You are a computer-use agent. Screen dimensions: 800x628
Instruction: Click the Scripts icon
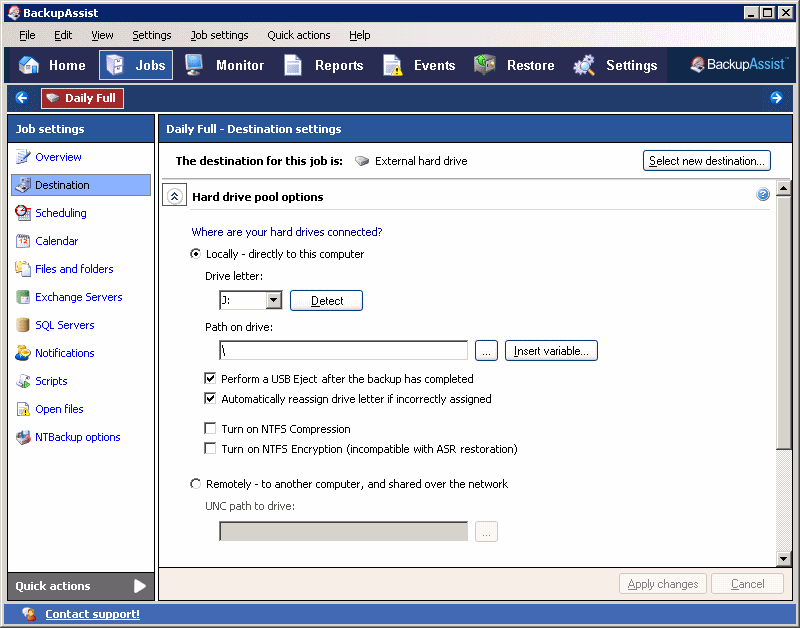point(23,381)
